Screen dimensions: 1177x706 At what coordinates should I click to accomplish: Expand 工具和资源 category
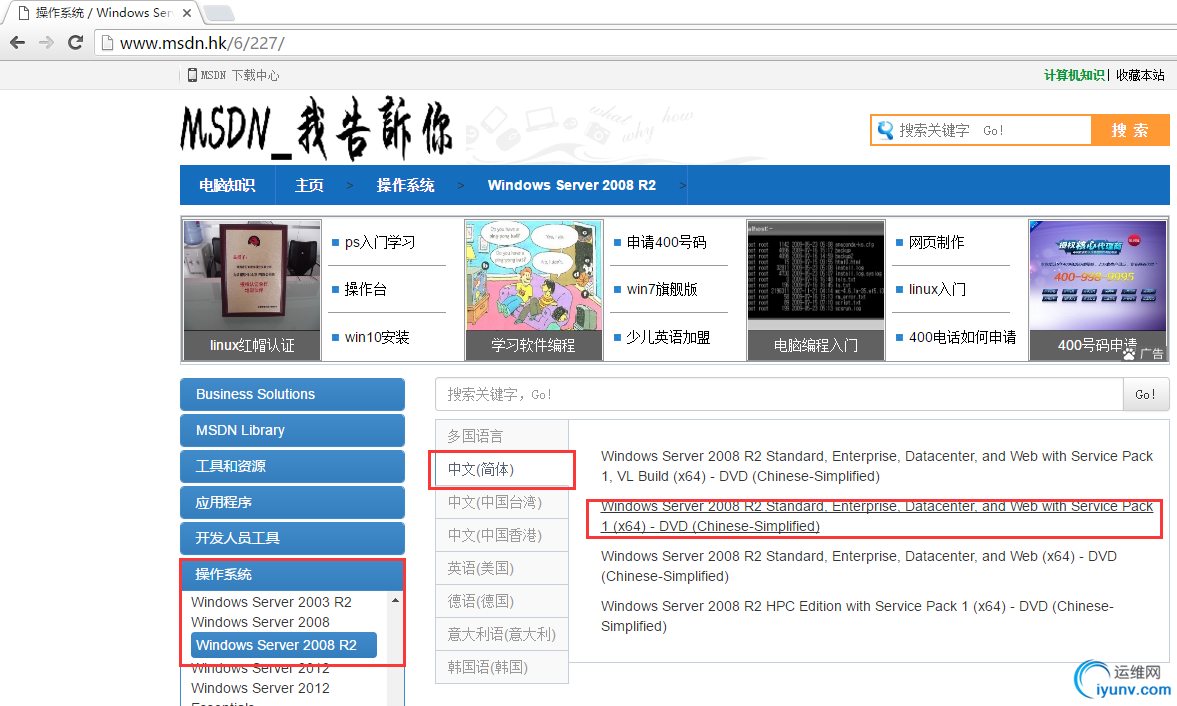293,466
